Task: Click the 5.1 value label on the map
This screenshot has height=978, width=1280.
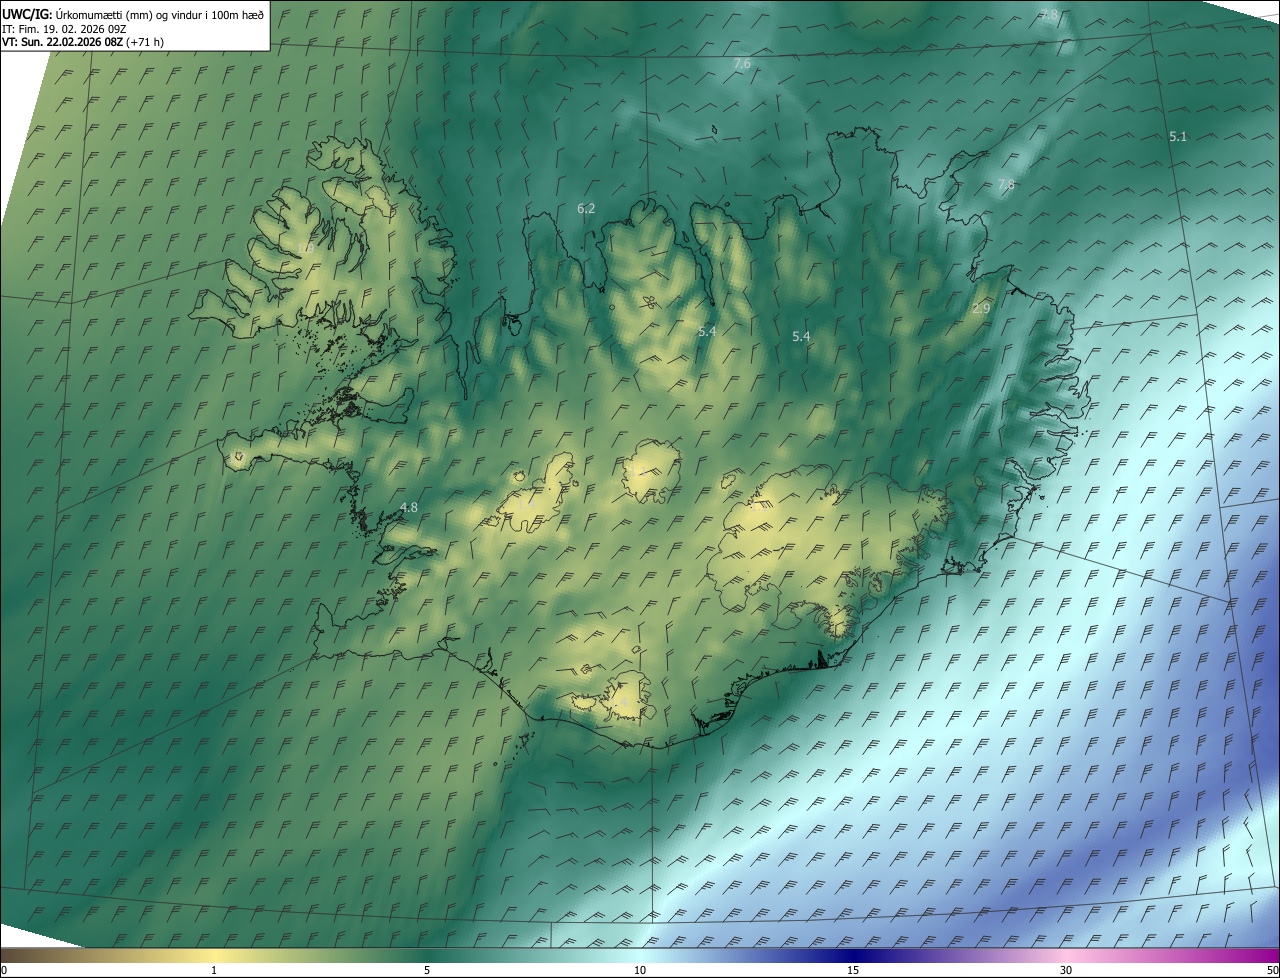Action: pos(1178,136)
